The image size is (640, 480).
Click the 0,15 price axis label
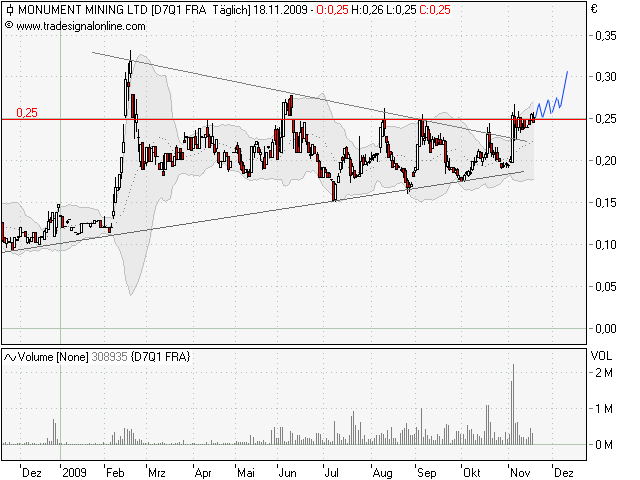(x=606, y=203)
